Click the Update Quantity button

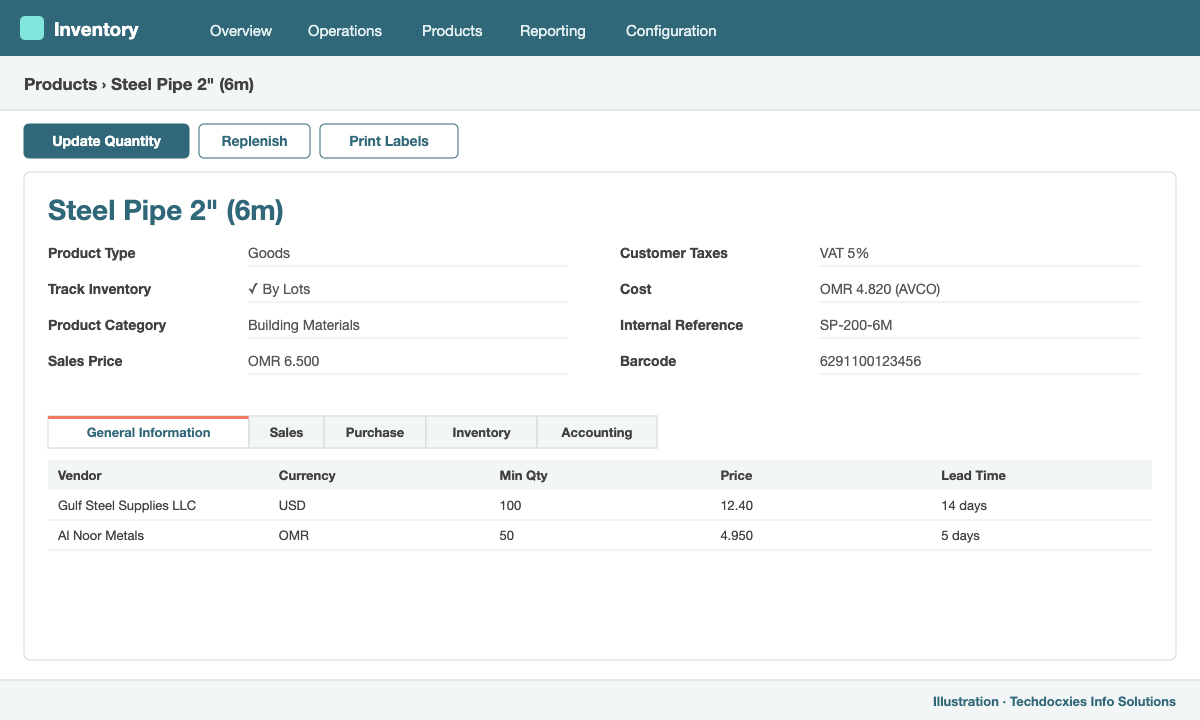[106, 141]
